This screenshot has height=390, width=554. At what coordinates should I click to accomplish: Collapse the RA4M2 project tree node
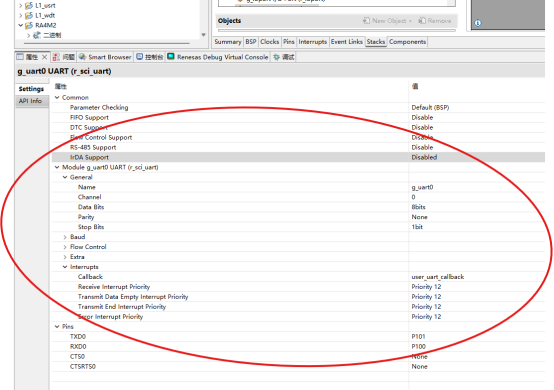point(20,25)
